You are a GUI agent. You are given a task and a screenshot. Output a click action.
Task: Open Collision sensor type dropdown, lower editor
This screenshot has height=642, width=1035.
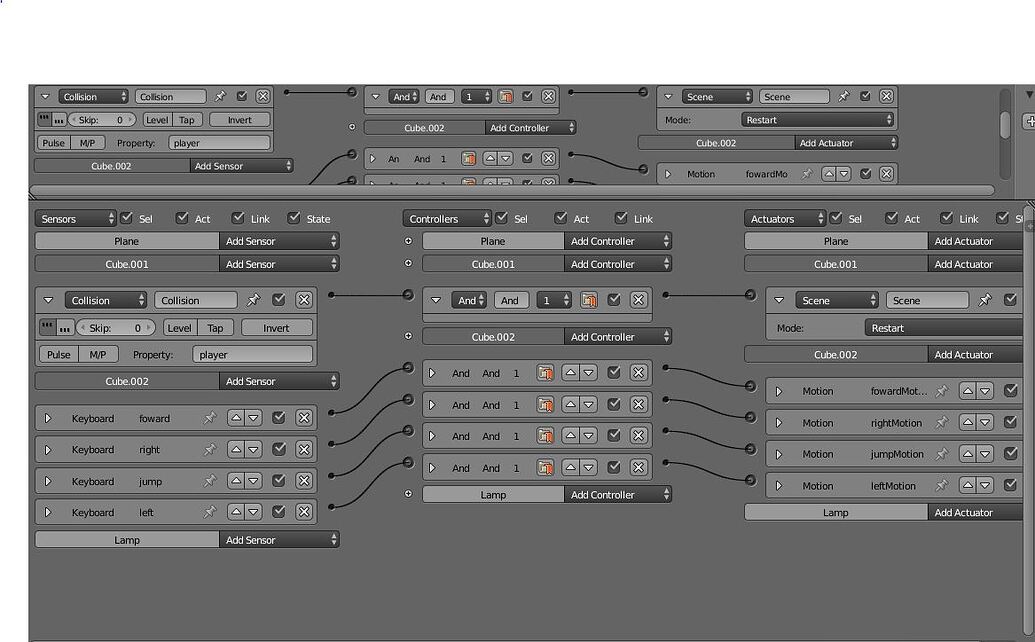click(x=106, y=300)
